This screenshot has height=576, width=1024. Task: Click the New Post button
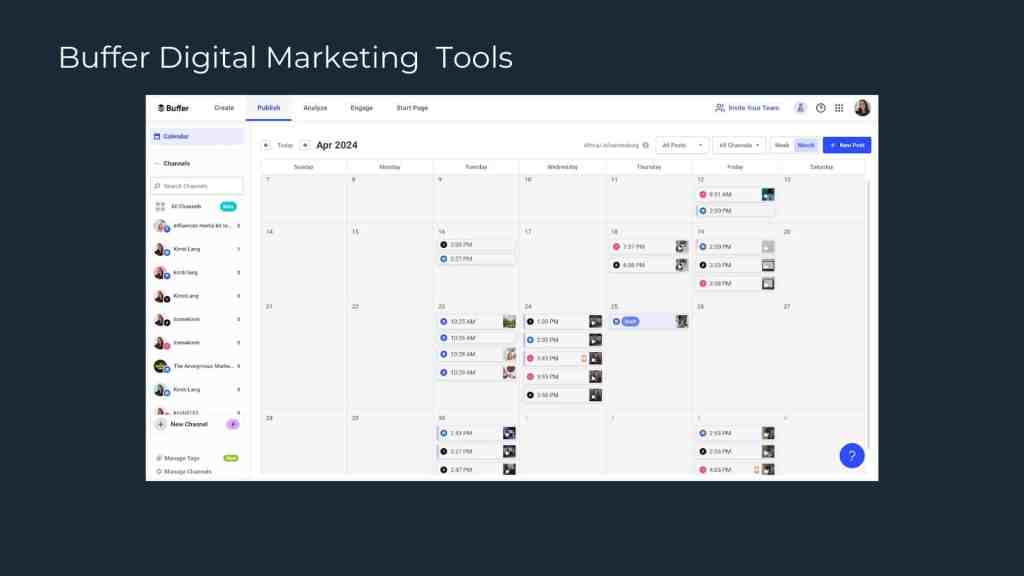[847, 145]
